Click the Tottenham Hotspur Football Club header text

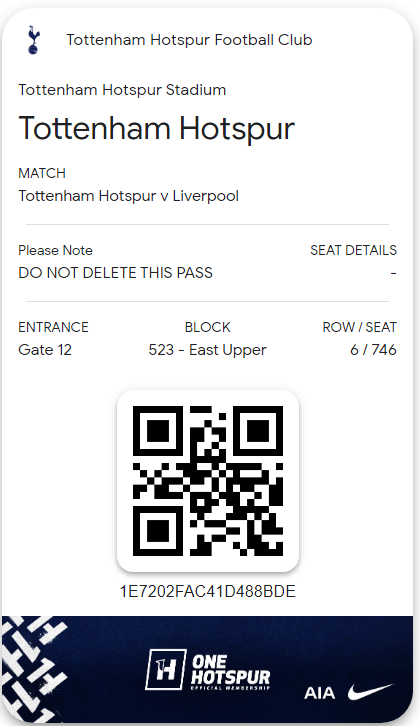(x=189, y=40)
